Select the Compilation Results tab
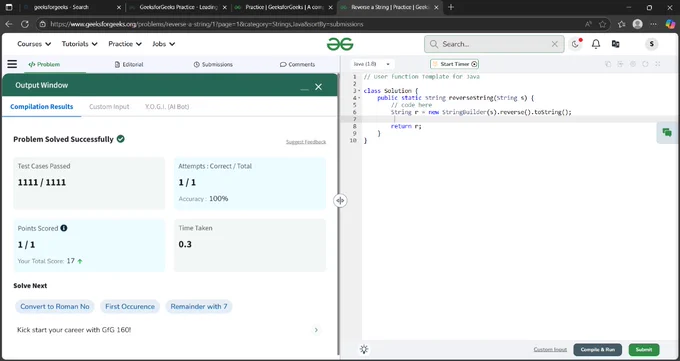Screen dimensions: 680x361 [x=42, y=107]
